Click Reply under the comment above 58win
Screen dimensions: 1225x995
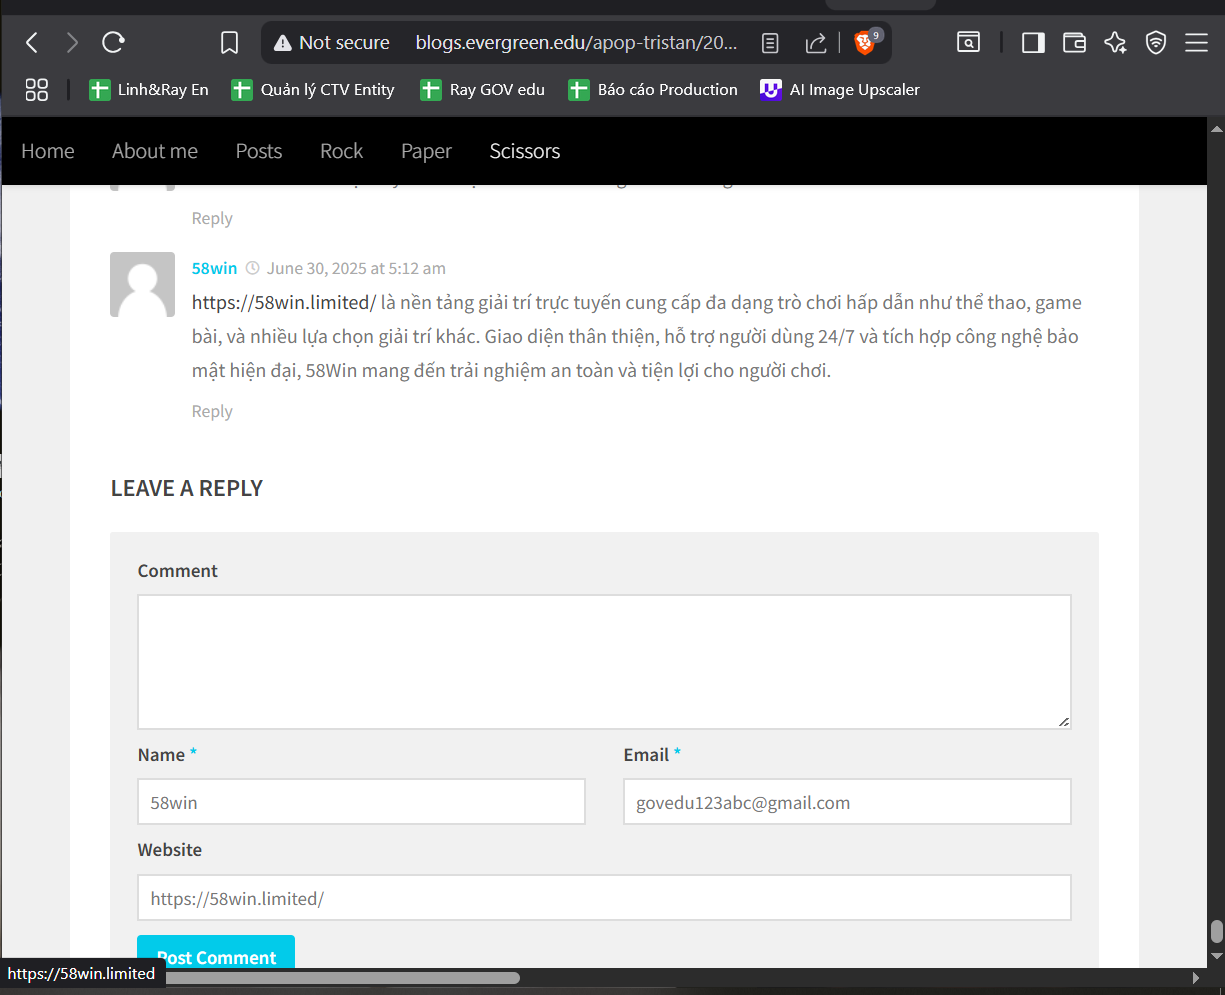(212, 218)
